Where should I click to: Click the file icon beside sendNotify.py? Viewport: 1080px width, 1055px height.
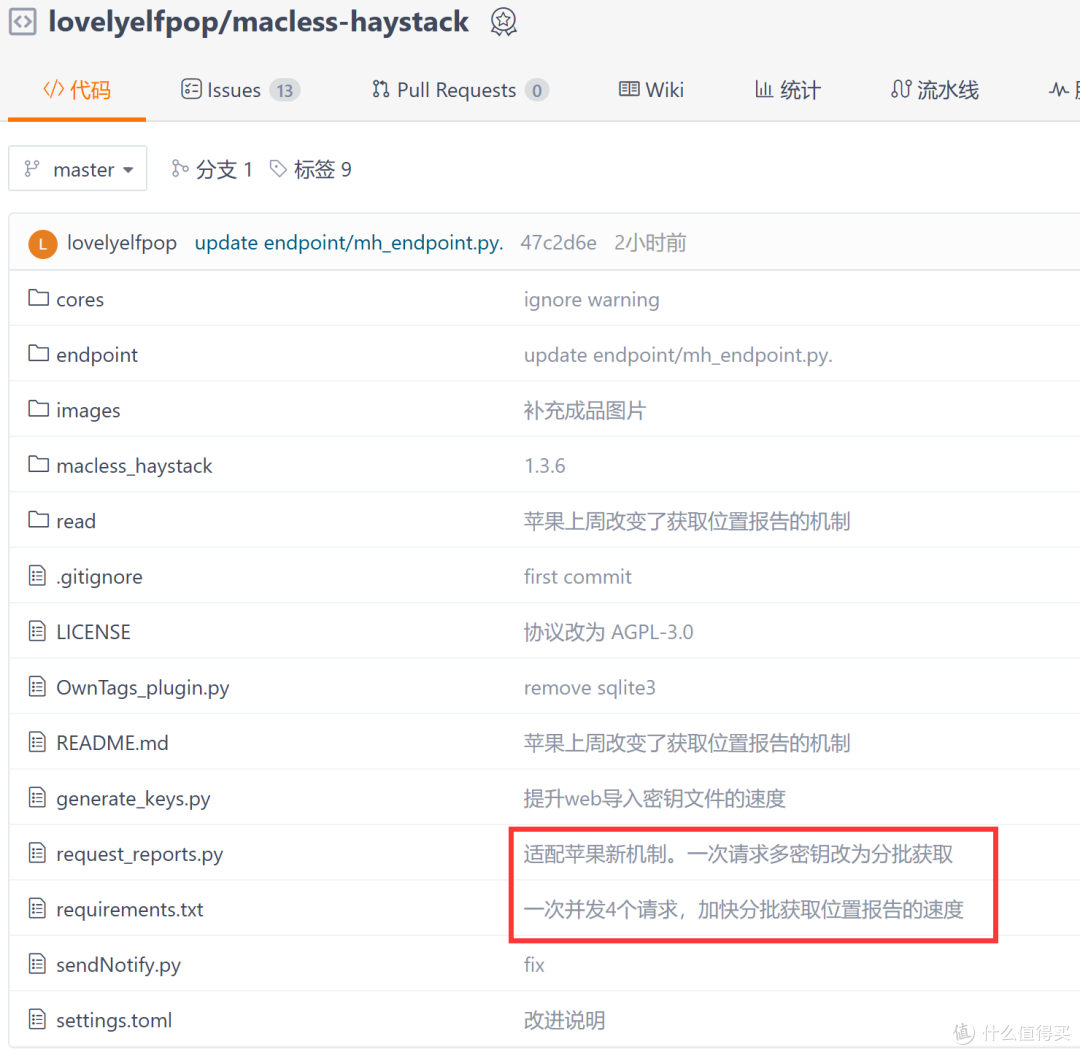tap(37, 964)
